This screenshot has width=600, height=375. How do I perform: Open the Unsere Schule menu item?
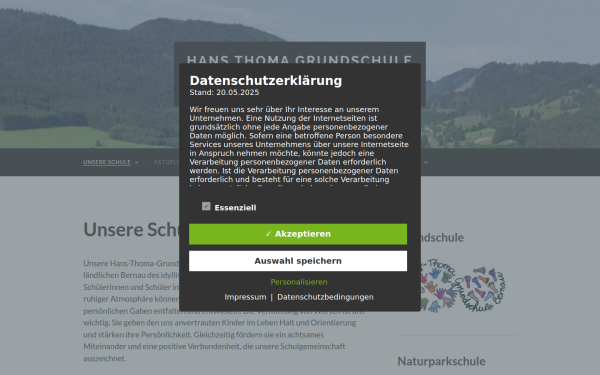pyautogui.click(x=107, y=162)
